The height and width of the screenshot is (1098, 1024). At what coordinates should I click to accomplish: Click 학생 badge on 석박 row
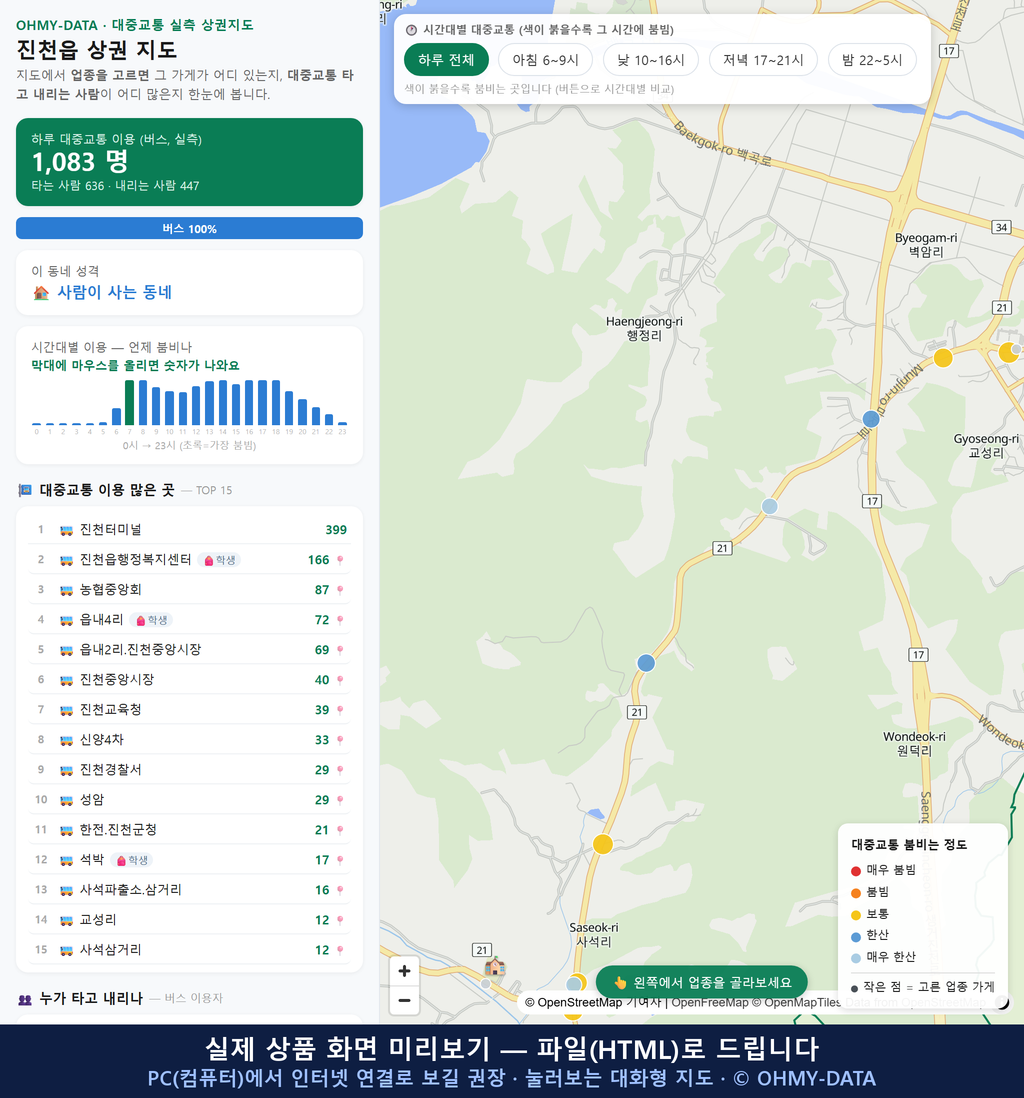[133, 861]
